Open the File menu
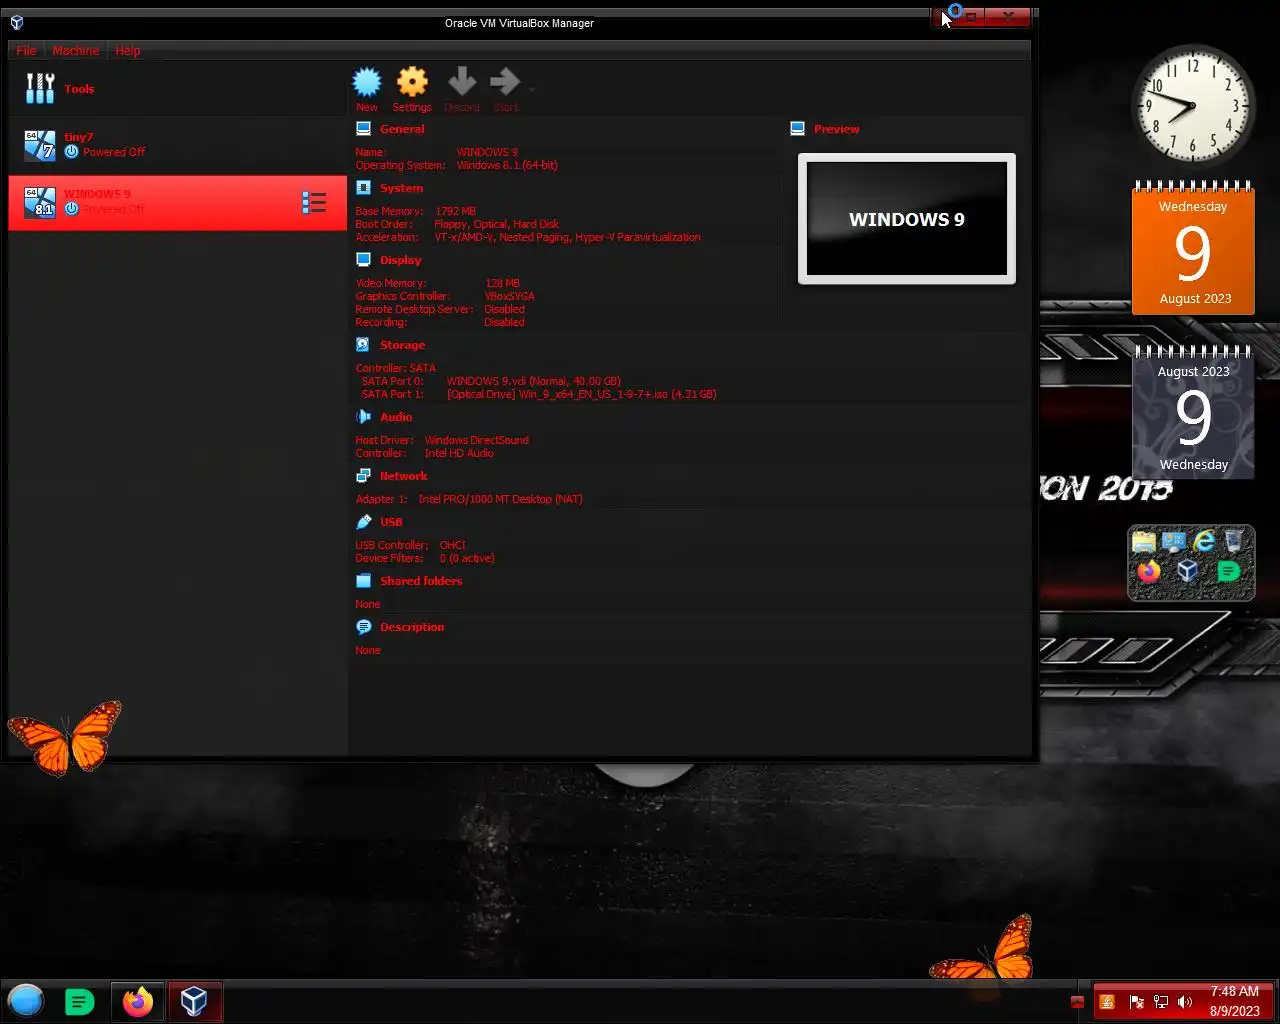Image resolution: width=1280 pixels, height=1024 pixels. point(26,50)
